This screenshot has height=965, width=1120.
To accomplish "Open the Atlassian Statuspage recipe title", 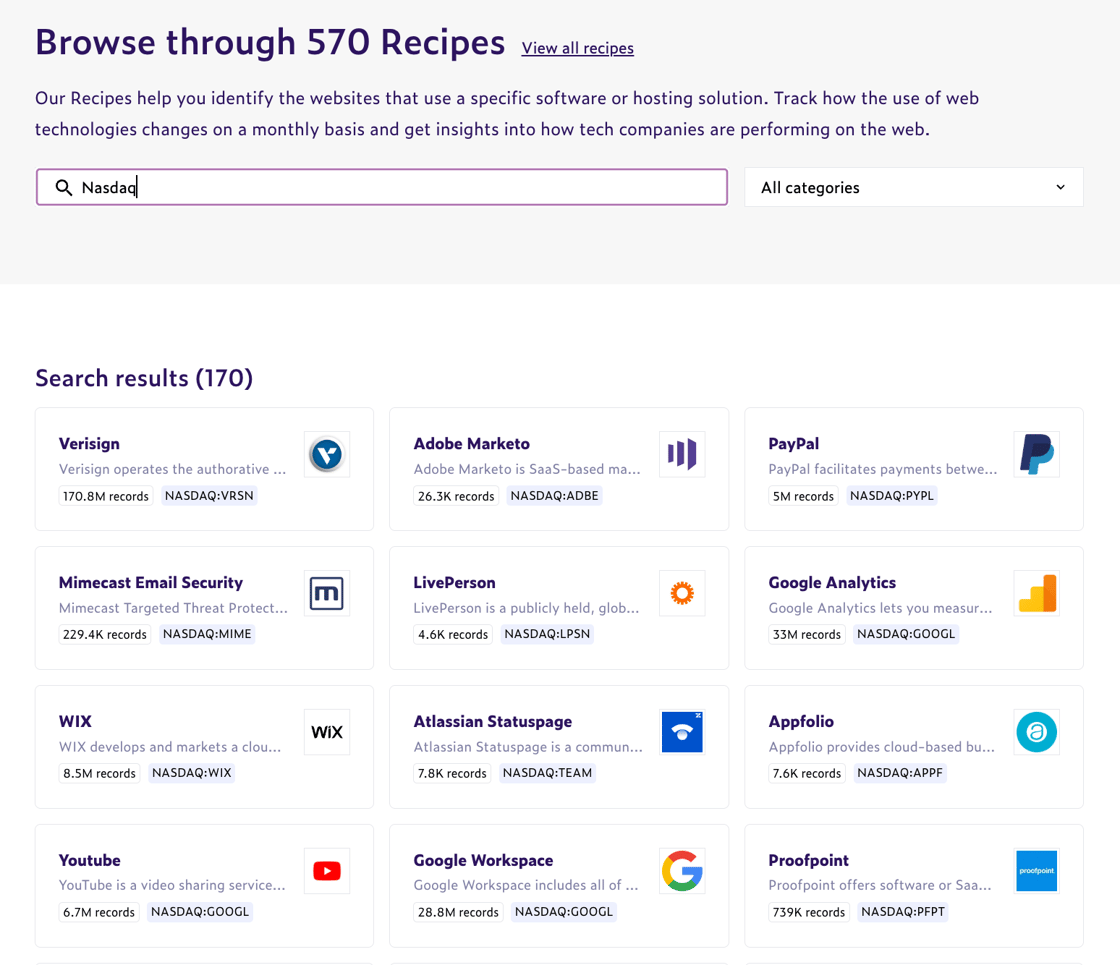I will pos(493,721).
